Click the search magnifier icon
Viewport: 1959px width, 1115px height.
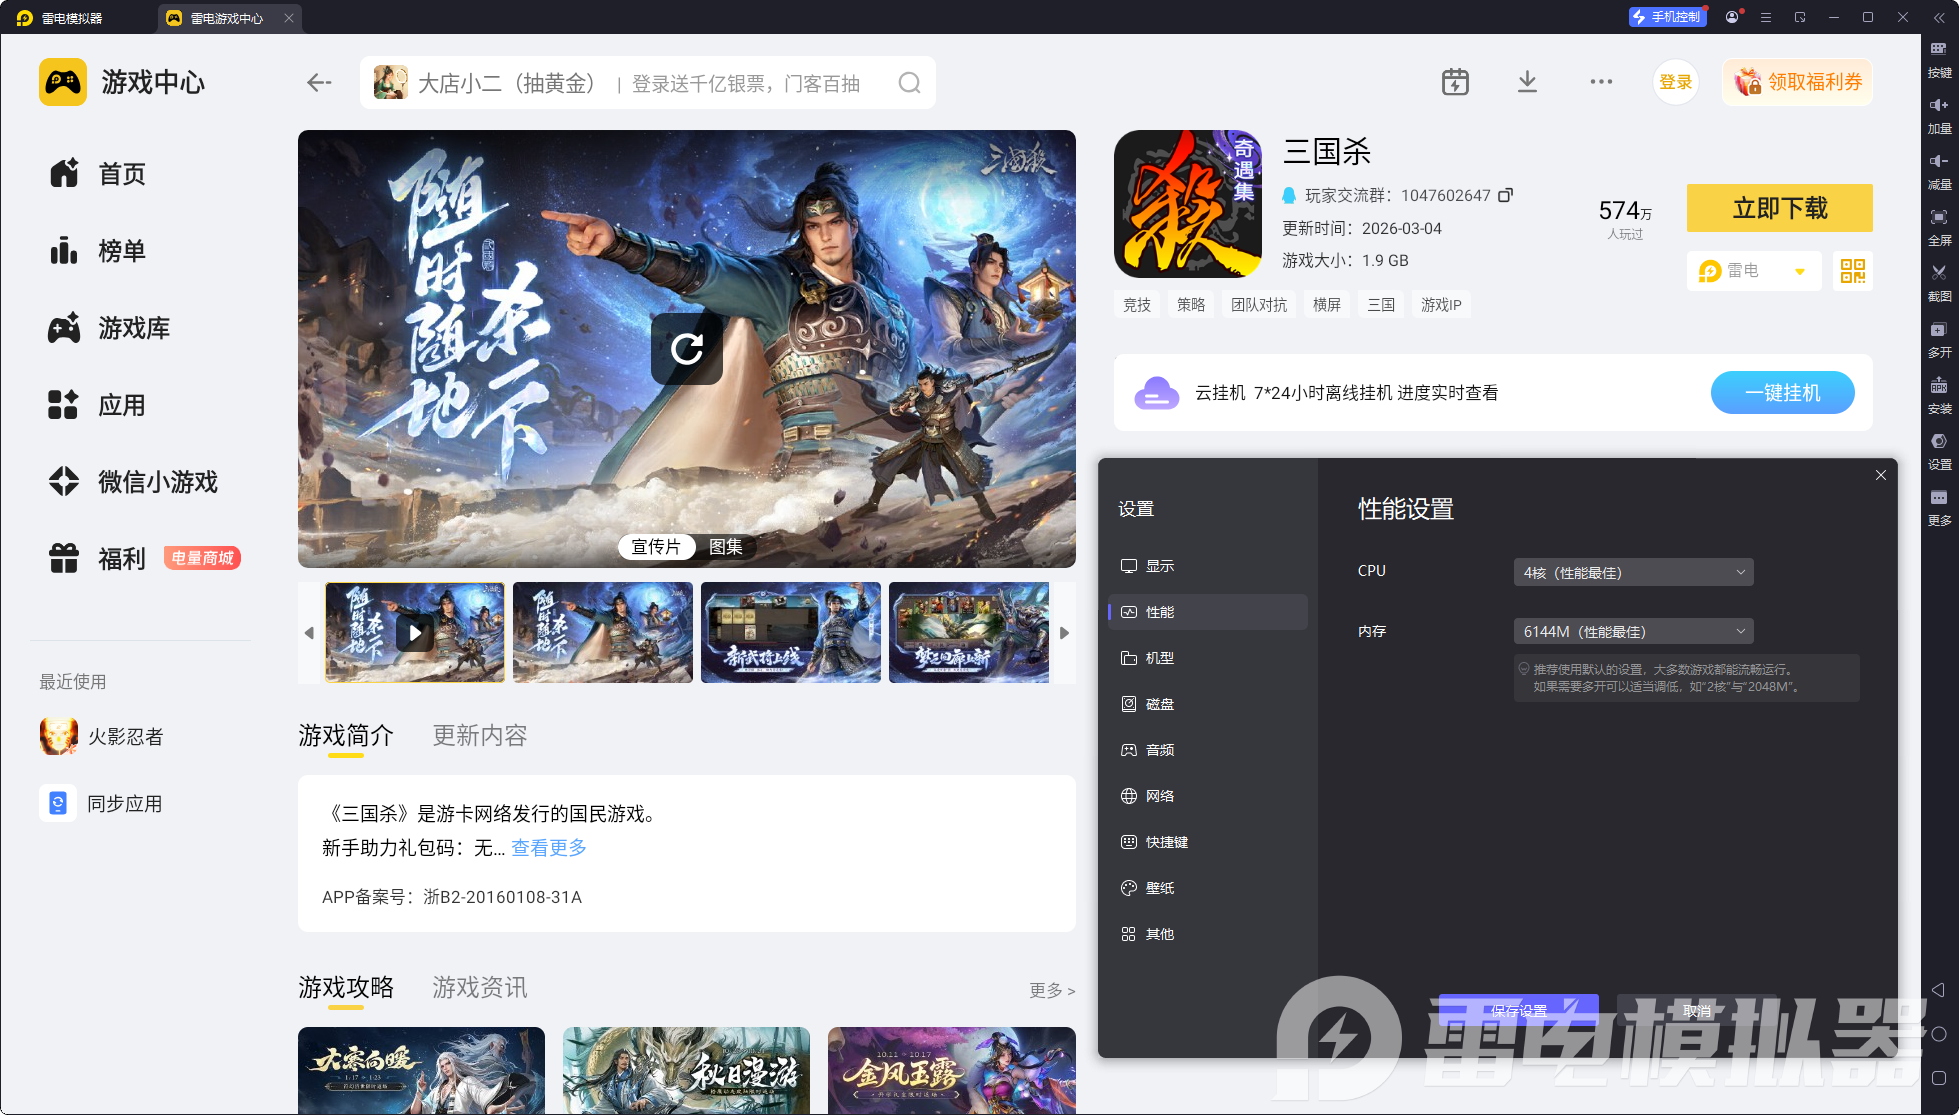point(909,83)
